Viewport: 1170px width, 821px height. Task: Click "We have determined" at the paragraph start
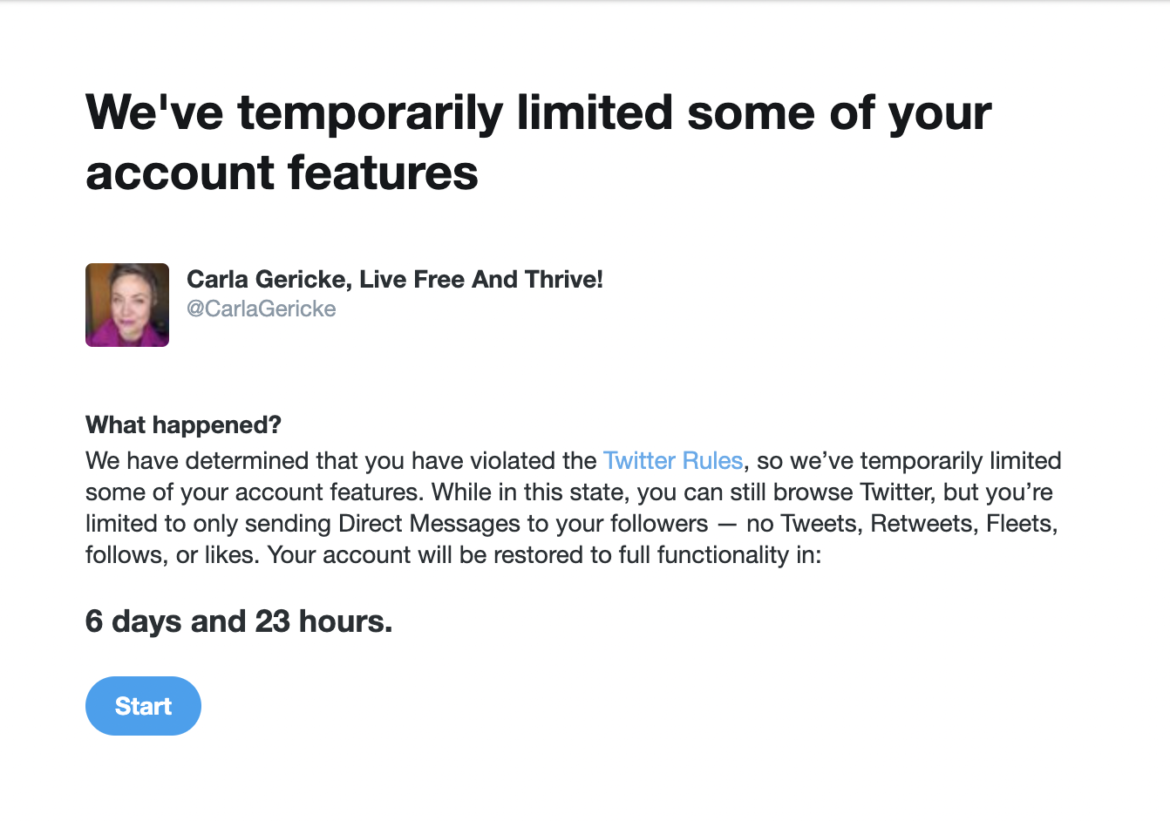coord(175,461)
